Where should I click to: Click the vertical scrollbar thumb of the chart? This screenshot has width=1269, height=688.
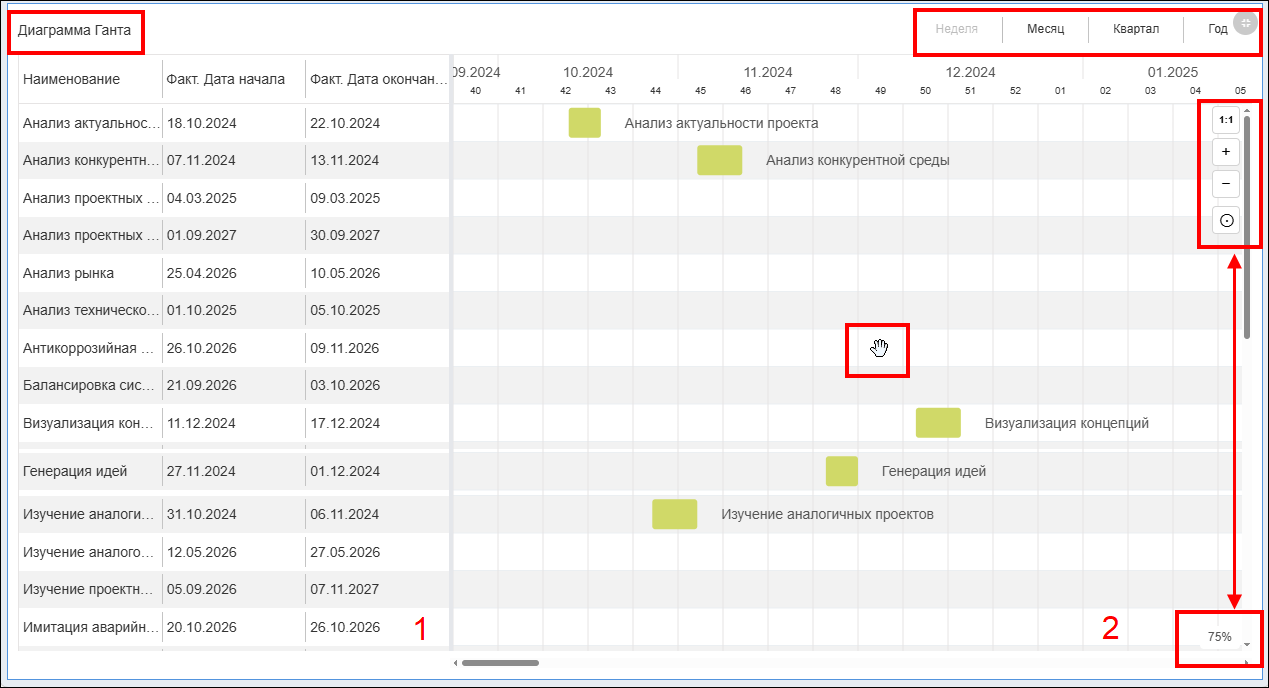(1247, 228)
